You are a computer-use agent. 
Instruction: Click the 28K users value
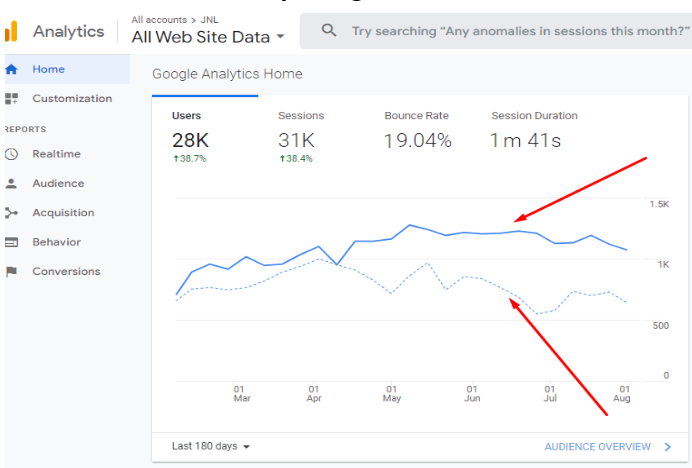[190, 140]
